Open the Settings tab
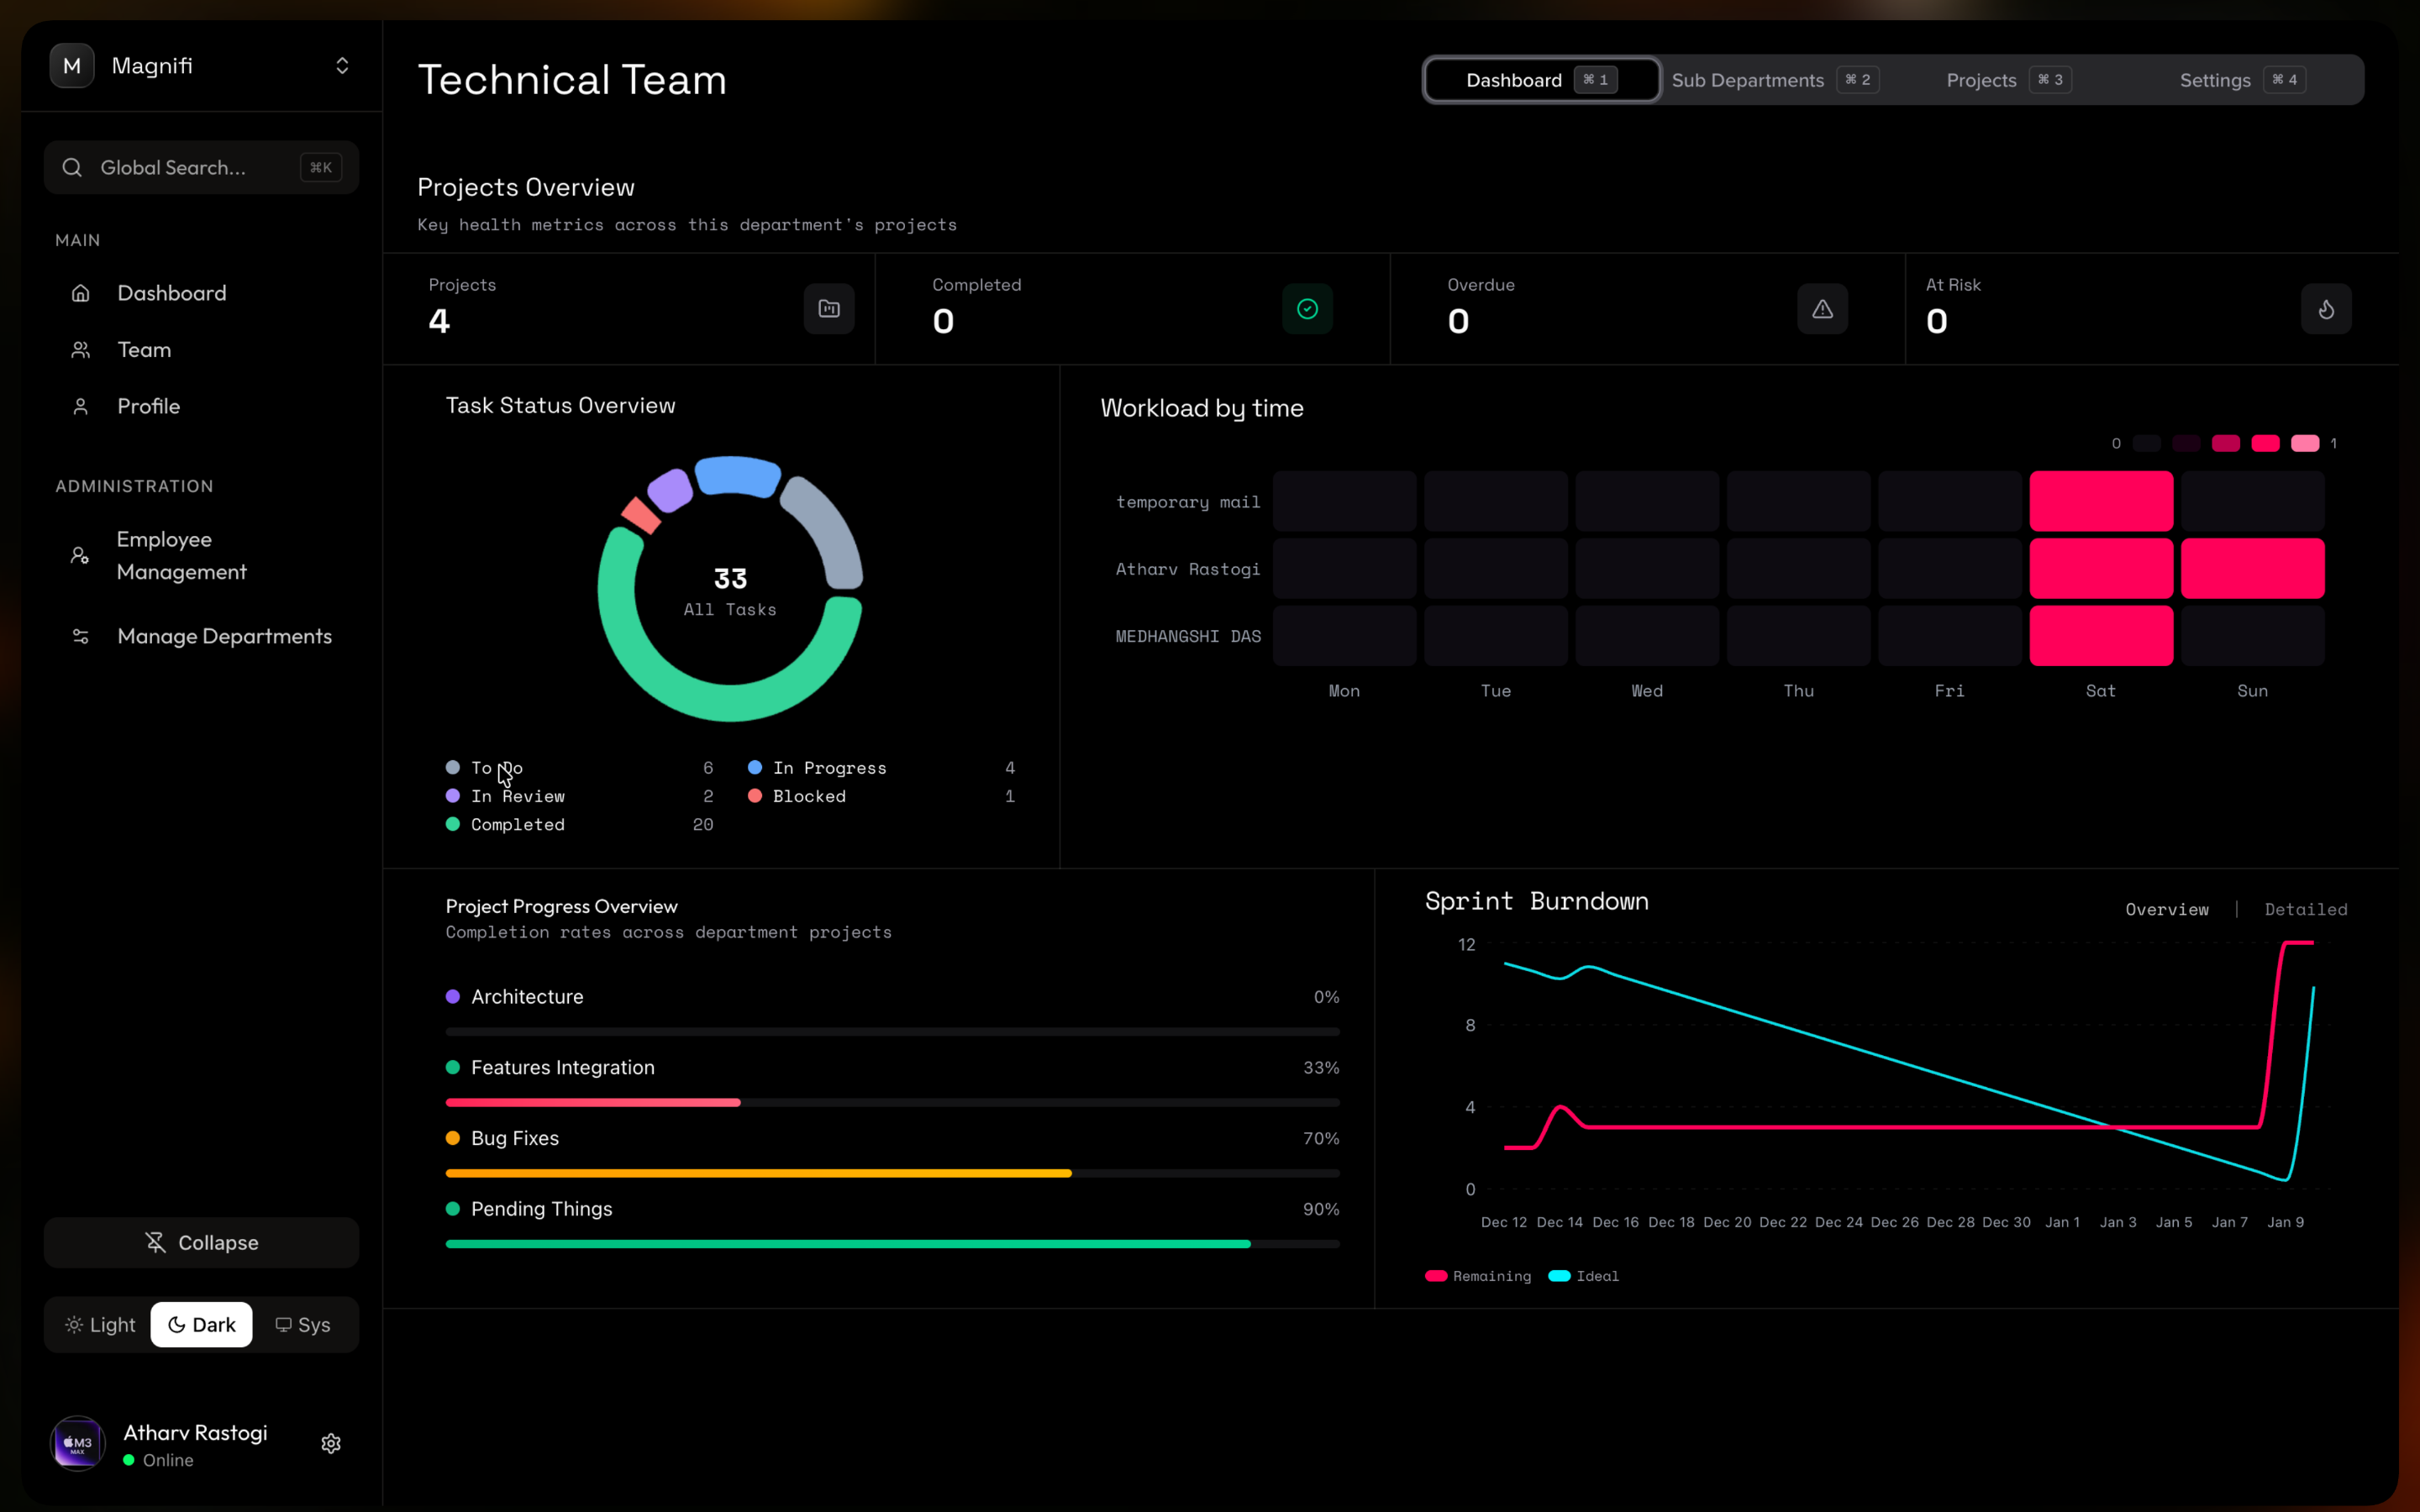 (x=2215, y=79)
